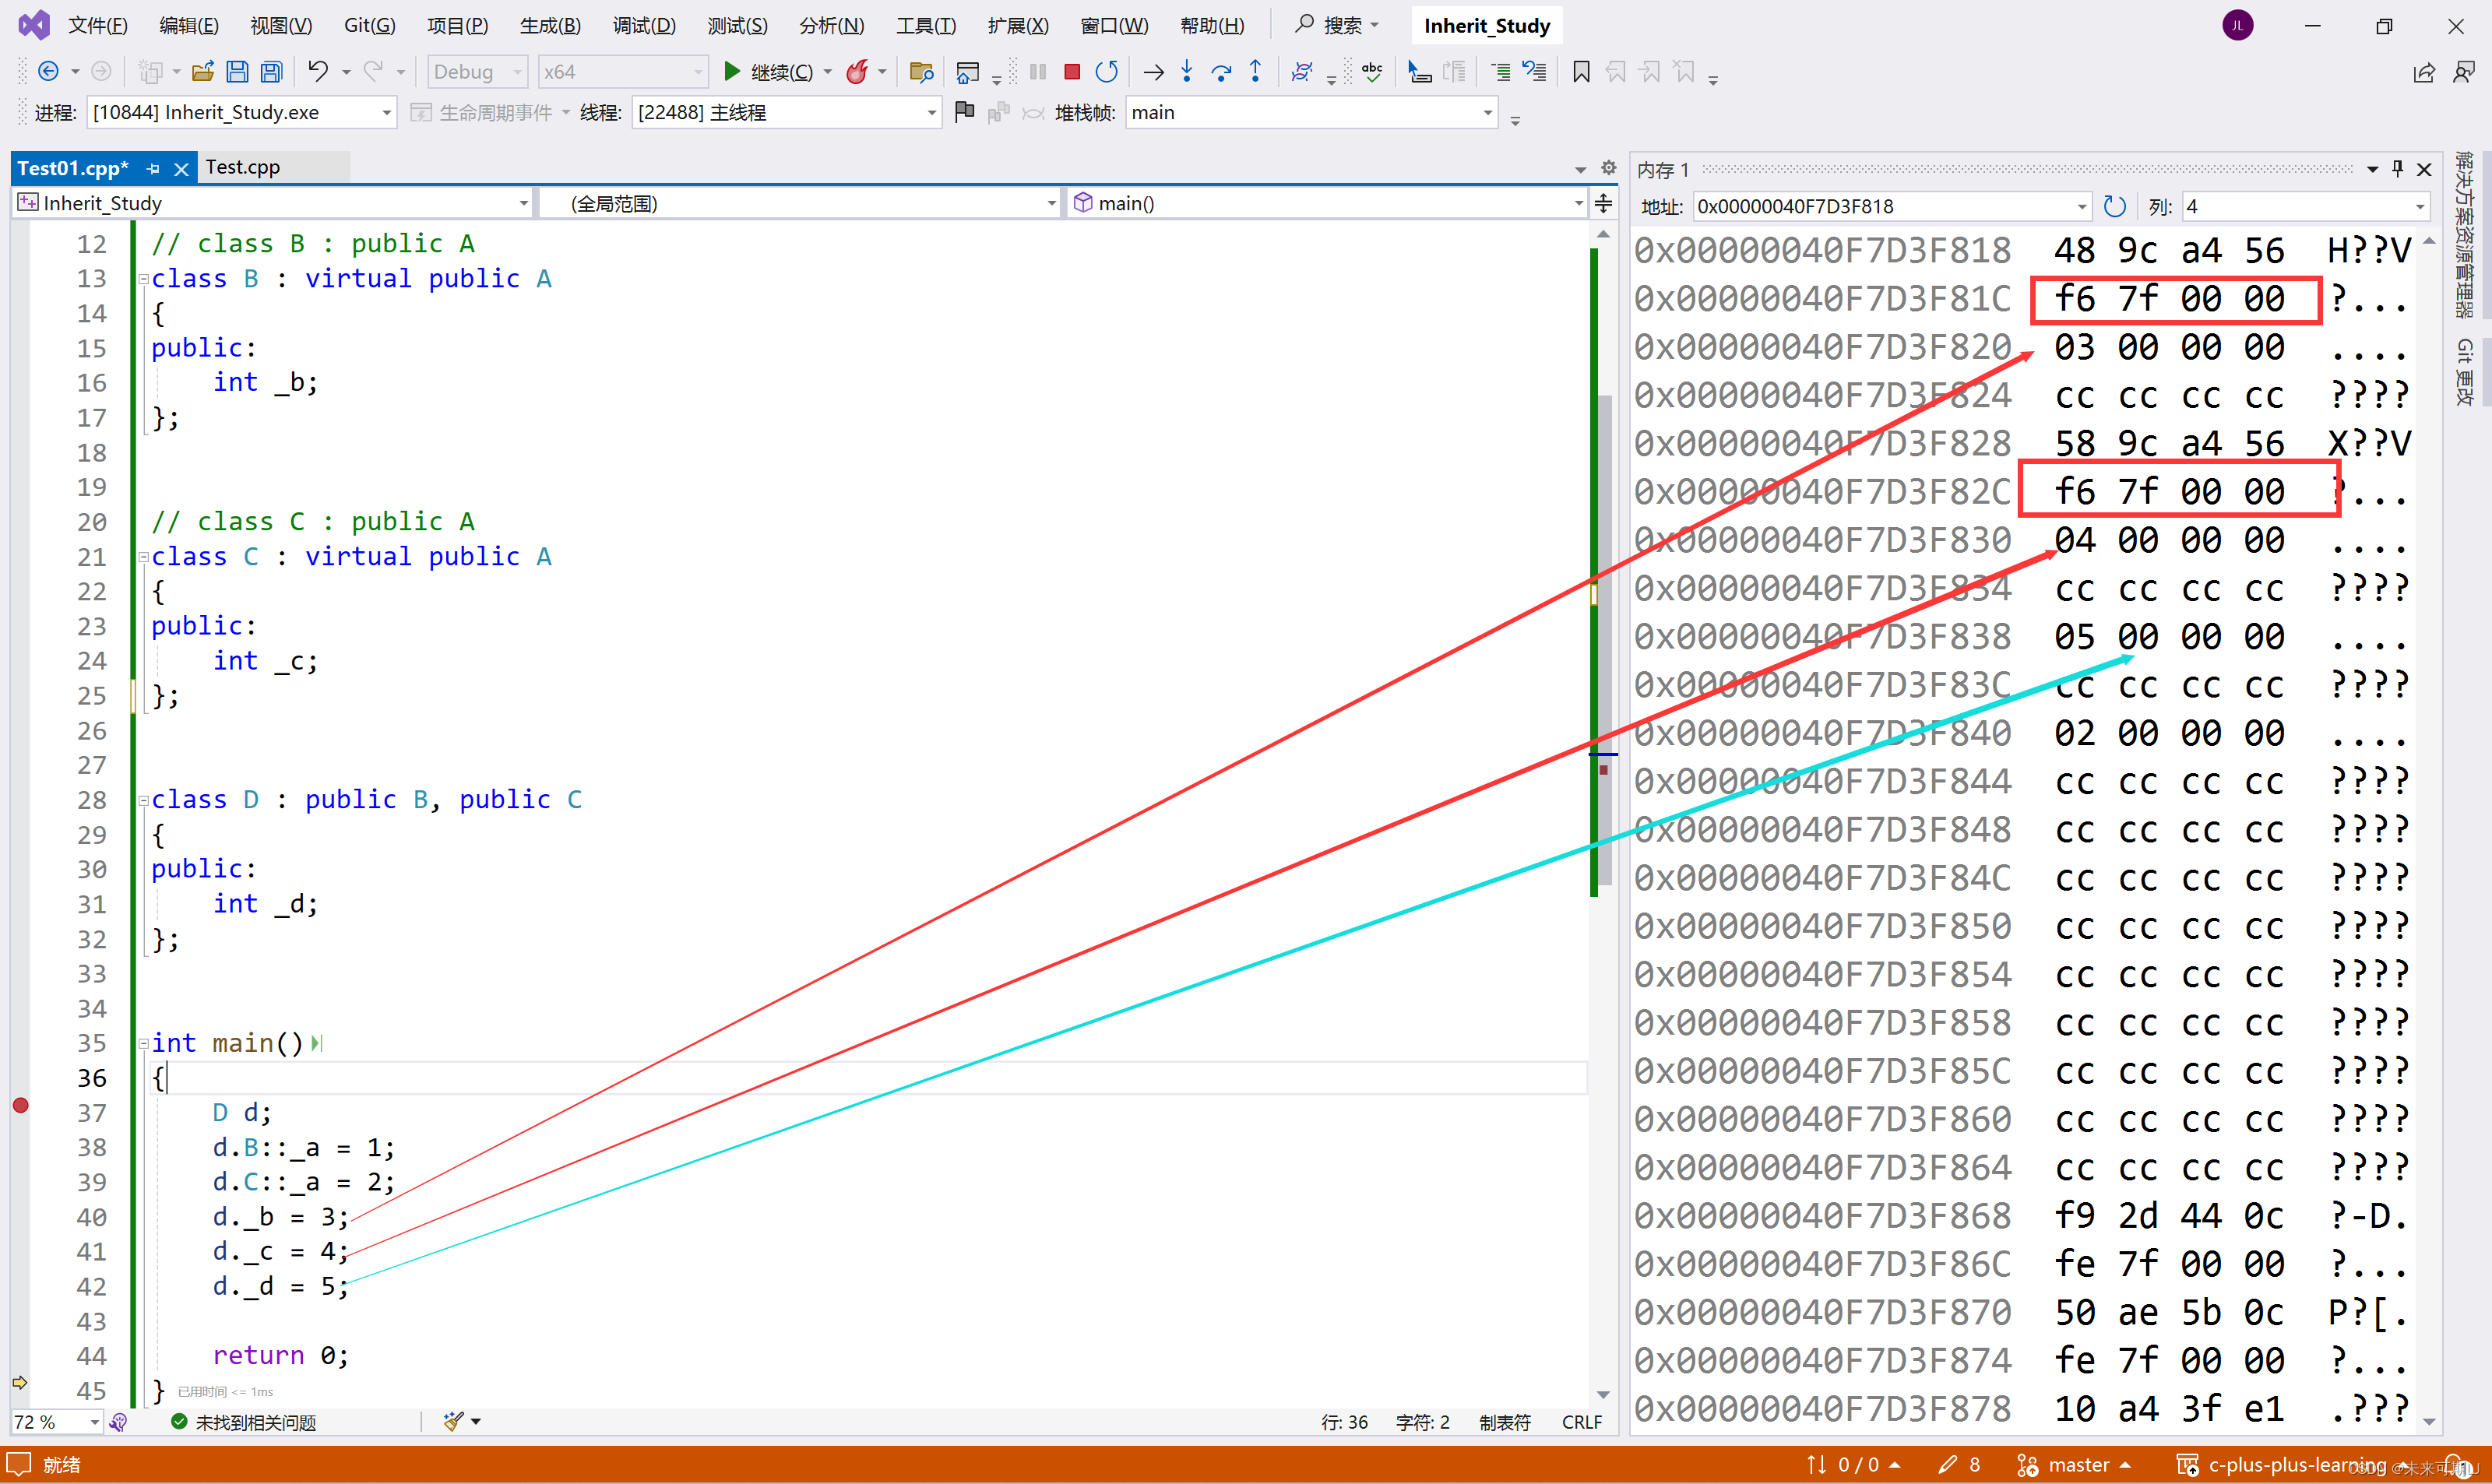Open the find in files folder icon

(x=921, y=72)
